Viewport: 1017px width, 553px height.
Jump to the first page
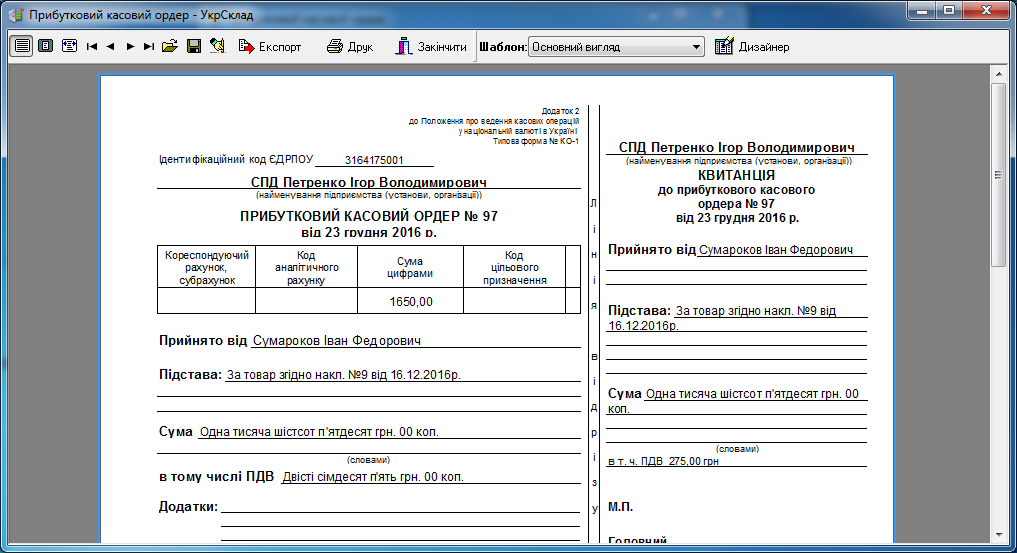click(92, 46)
